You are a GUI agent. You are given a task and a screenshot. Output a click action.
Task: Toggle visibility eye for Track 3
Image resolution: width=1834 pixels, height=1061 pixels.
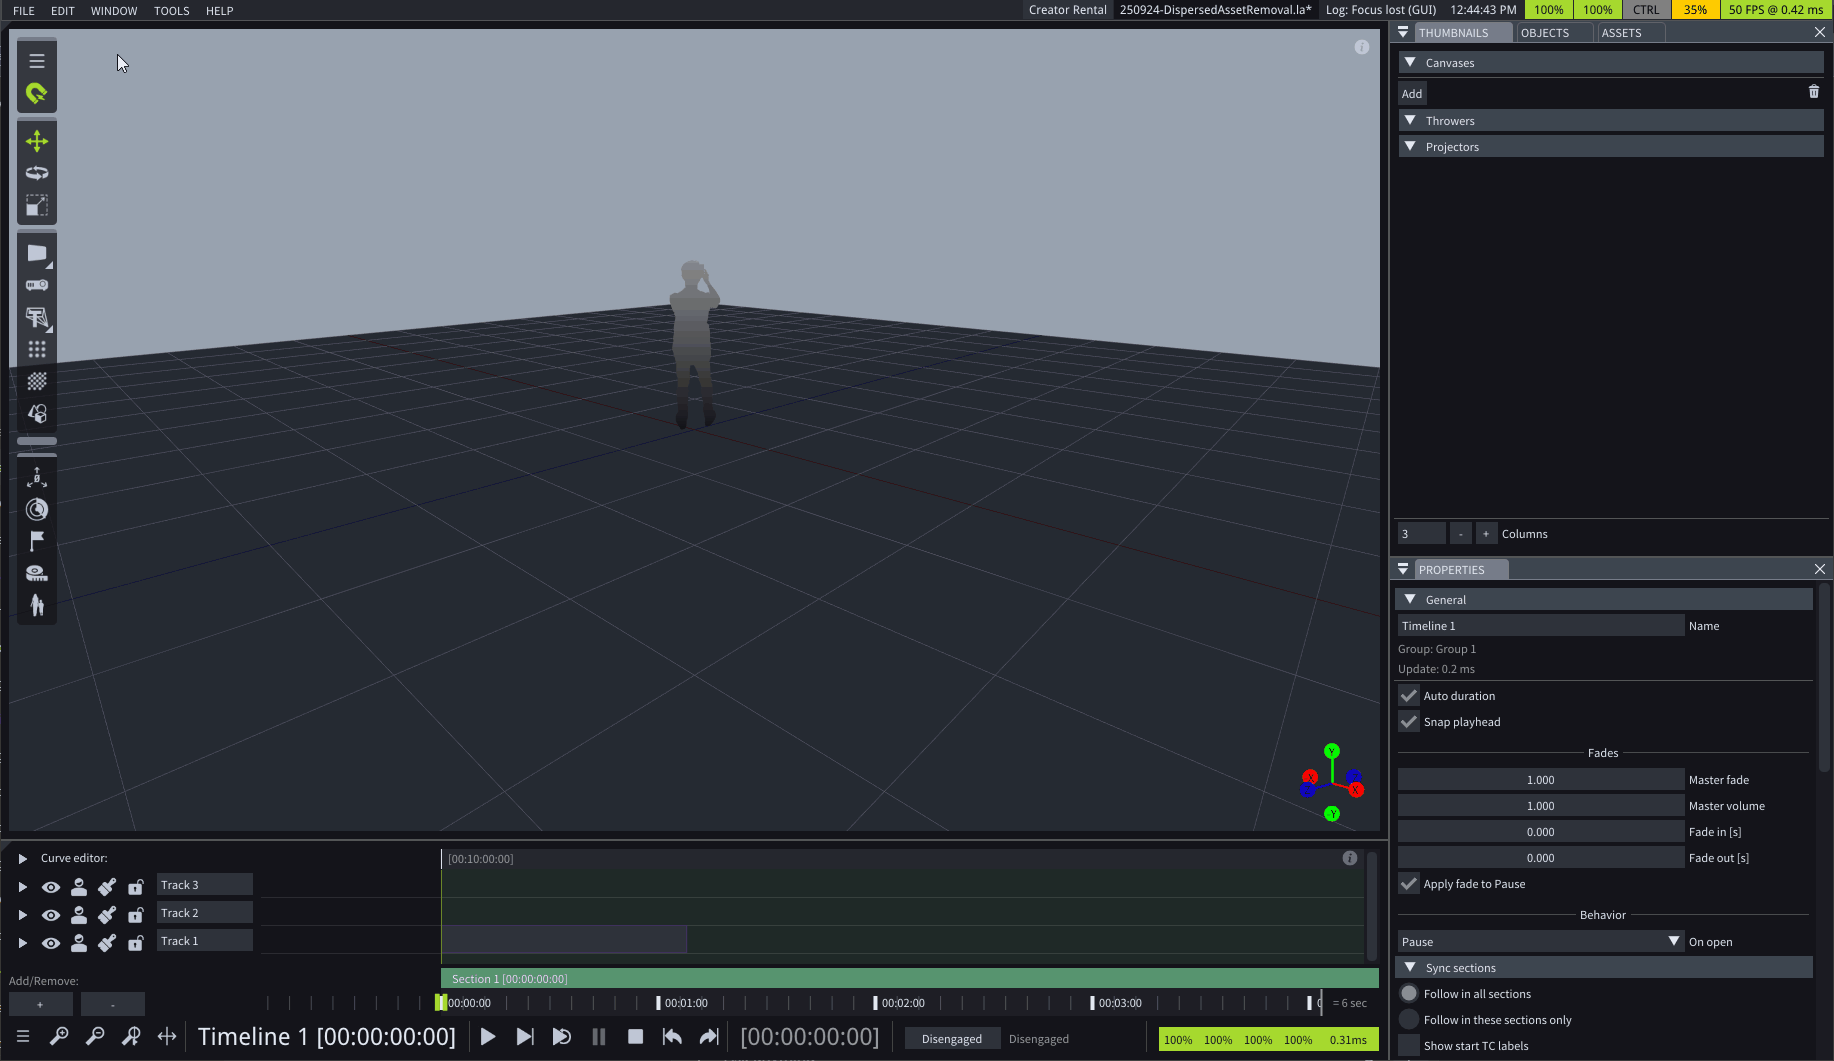51,887
